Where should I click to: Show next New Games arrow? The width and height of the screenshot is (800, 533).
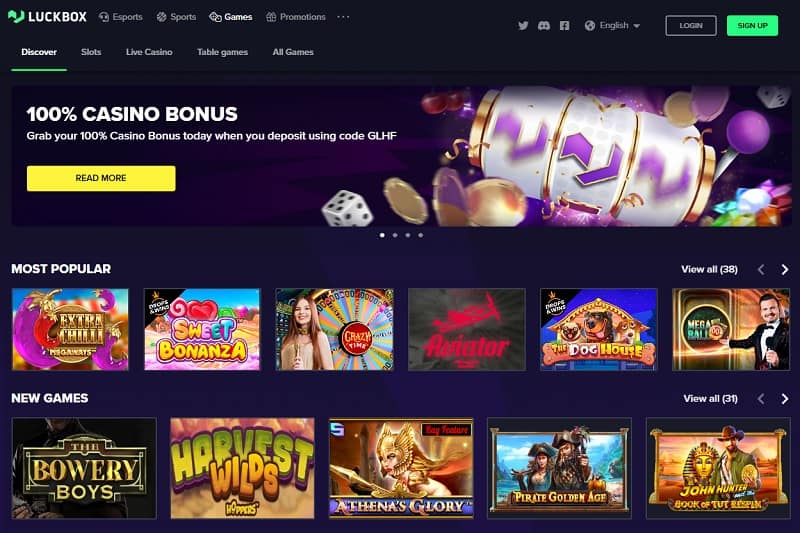pos(785,399)
